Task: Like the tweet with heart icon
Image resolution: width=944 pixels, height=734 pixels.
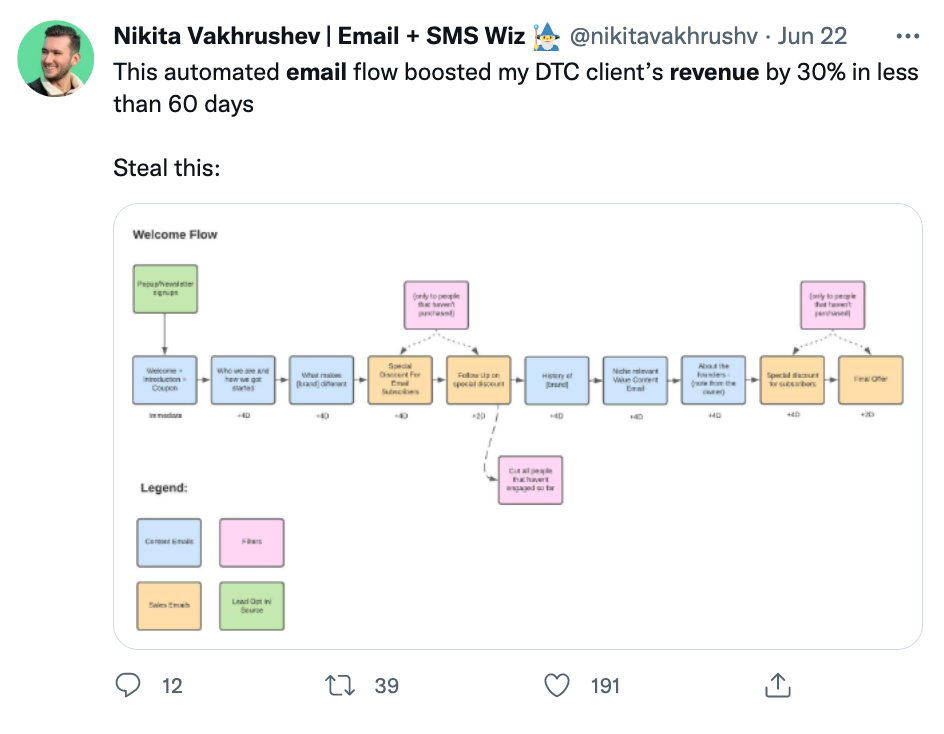Action: (x=557, y=685)
